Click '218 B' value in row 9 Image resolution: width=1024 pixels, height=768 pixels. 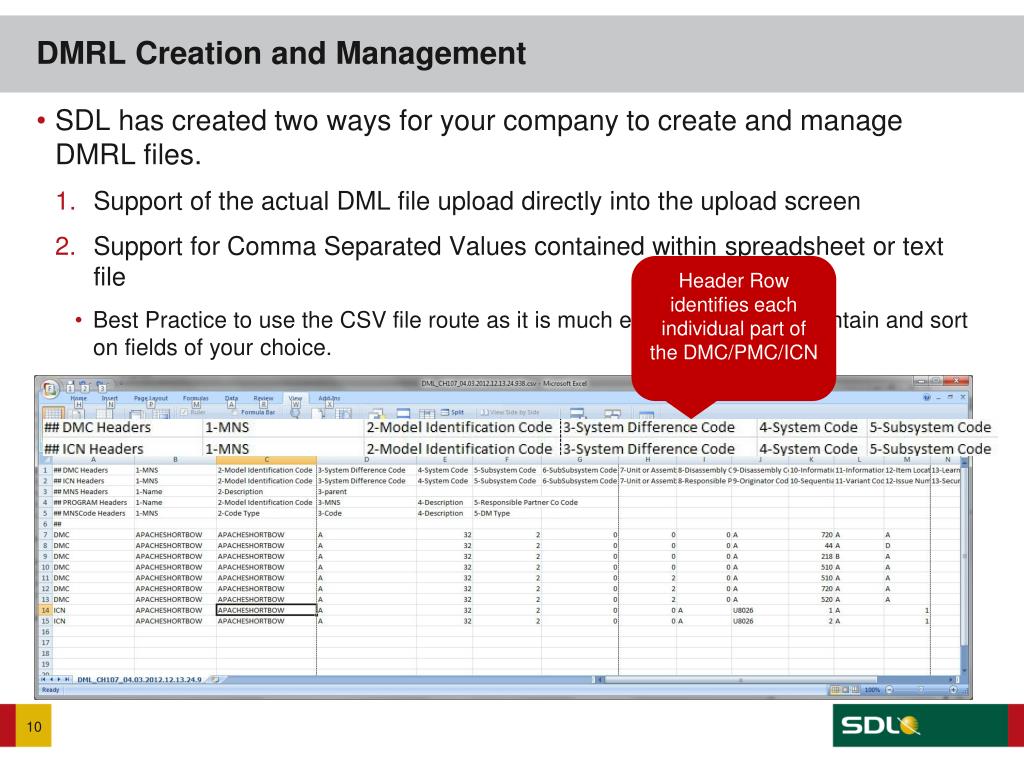(830, 556)
